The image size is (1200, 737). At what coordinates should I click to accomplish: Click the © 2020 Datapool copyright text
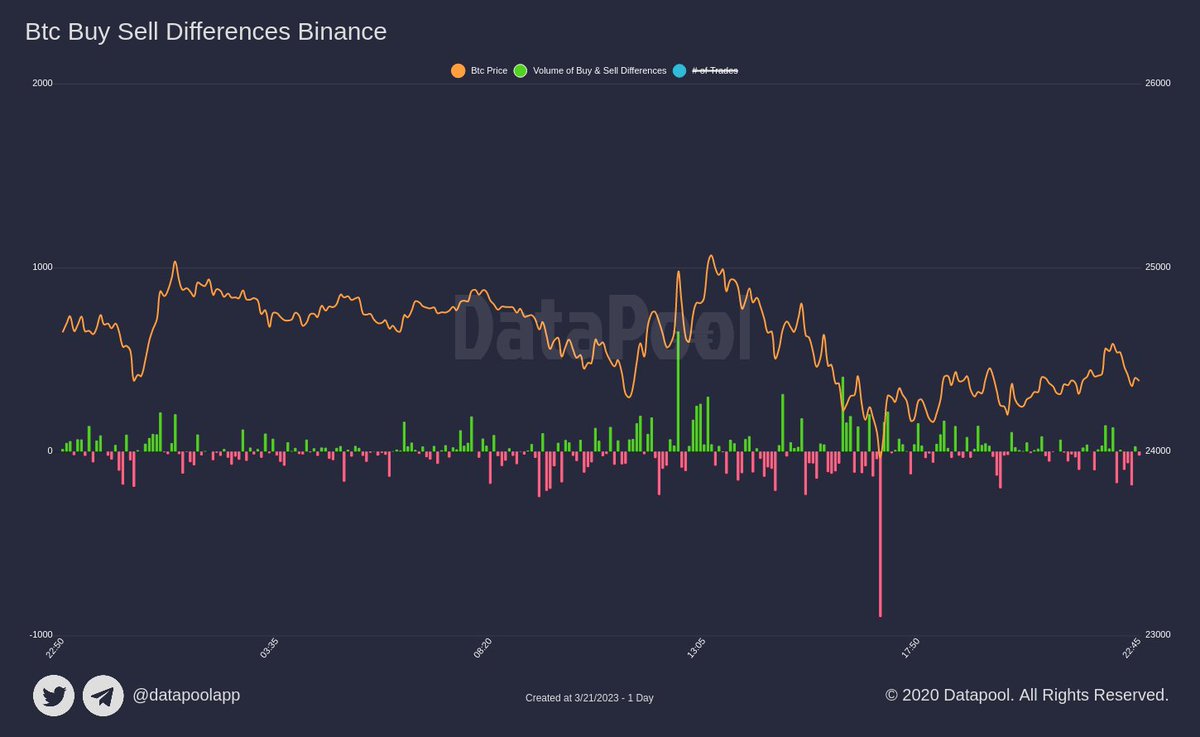coord(1027,694)
